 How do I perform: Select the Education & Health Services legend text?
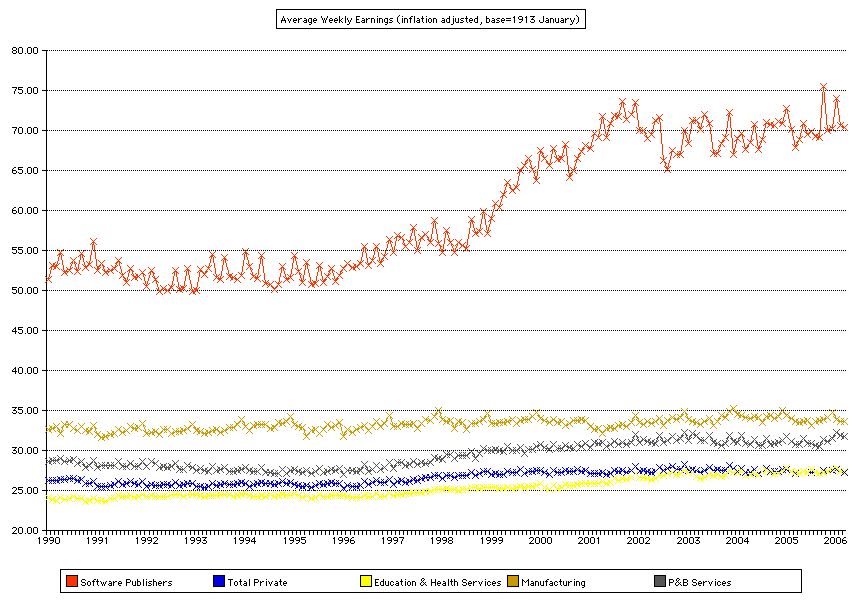(x=438, y=582)
